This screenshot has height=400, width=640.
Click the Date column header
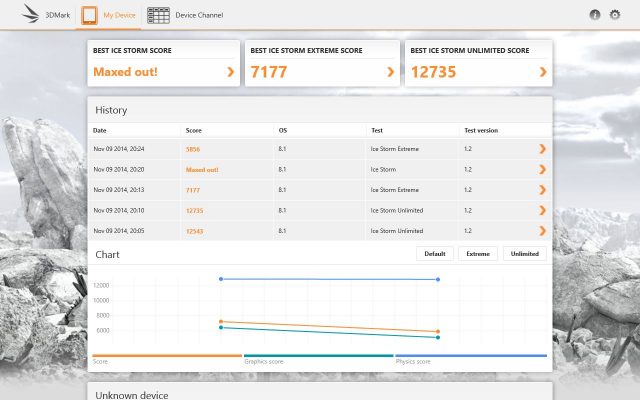pos(100,131)
